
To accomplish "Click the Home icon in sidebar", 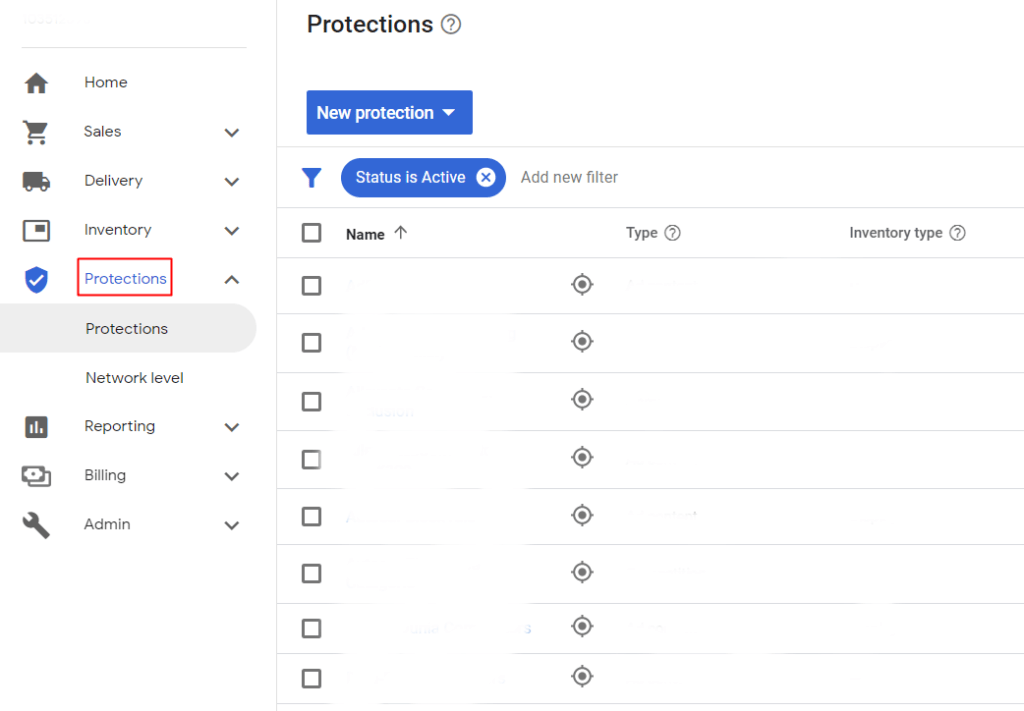I will click(x=36, y=82).
